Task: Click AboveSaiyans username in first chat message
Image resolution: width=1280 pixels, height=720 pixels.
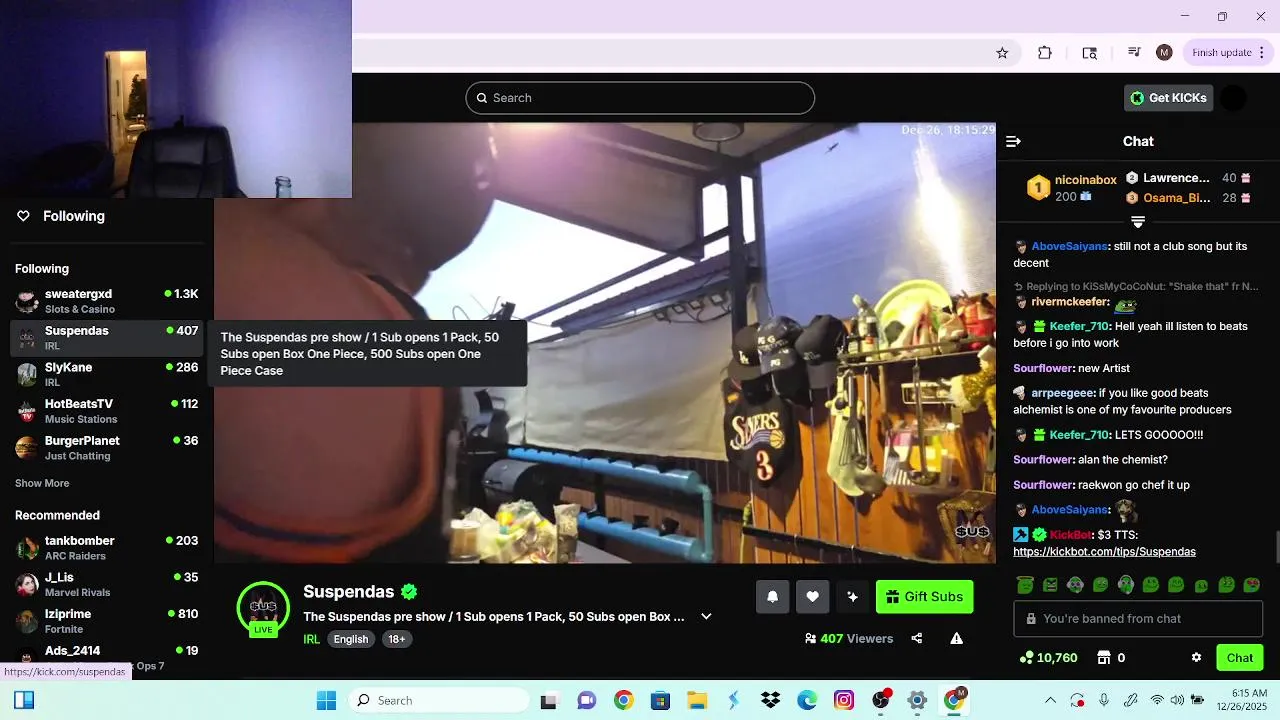Action: click(x=1069, y=246)
